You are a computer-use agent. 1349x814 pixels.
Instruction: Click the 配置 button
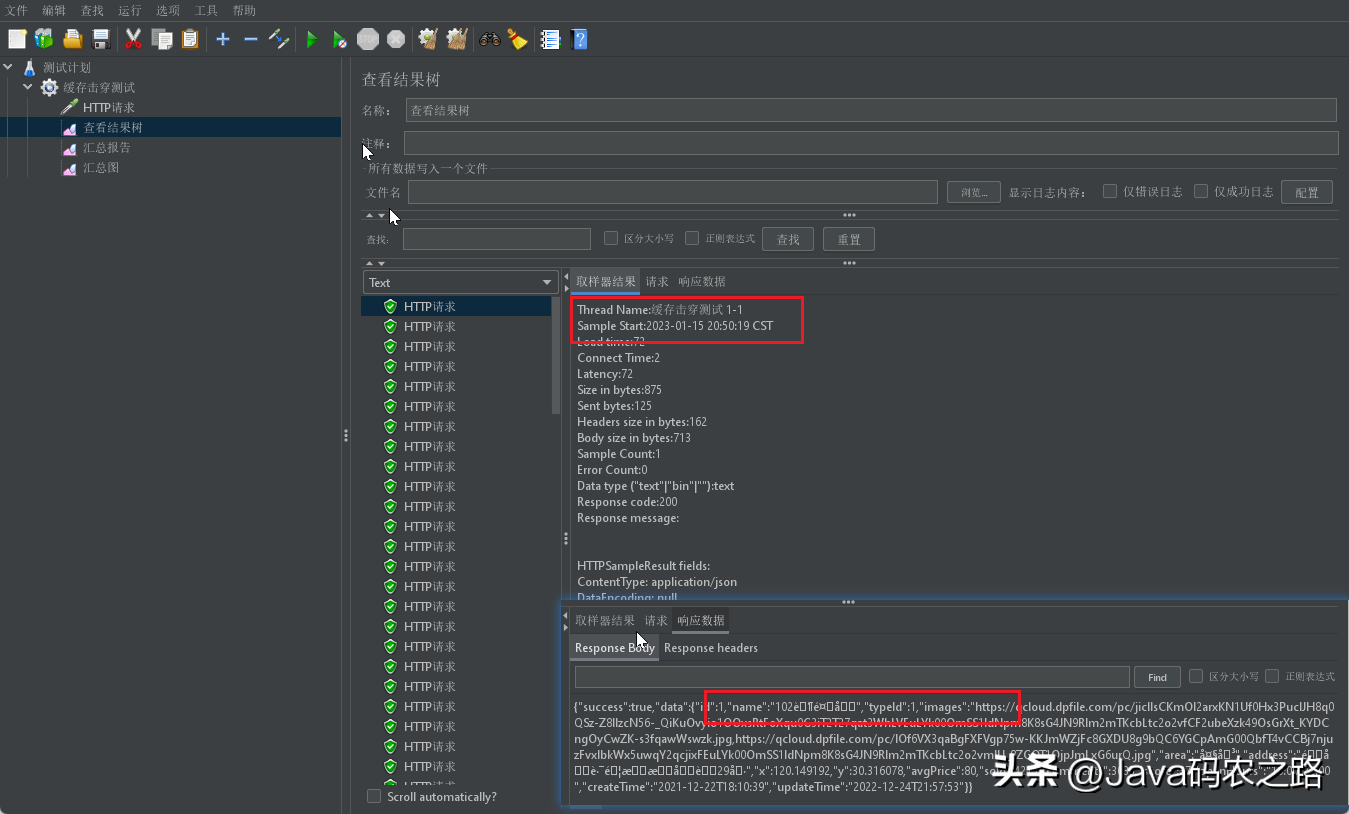[1306, 193]
